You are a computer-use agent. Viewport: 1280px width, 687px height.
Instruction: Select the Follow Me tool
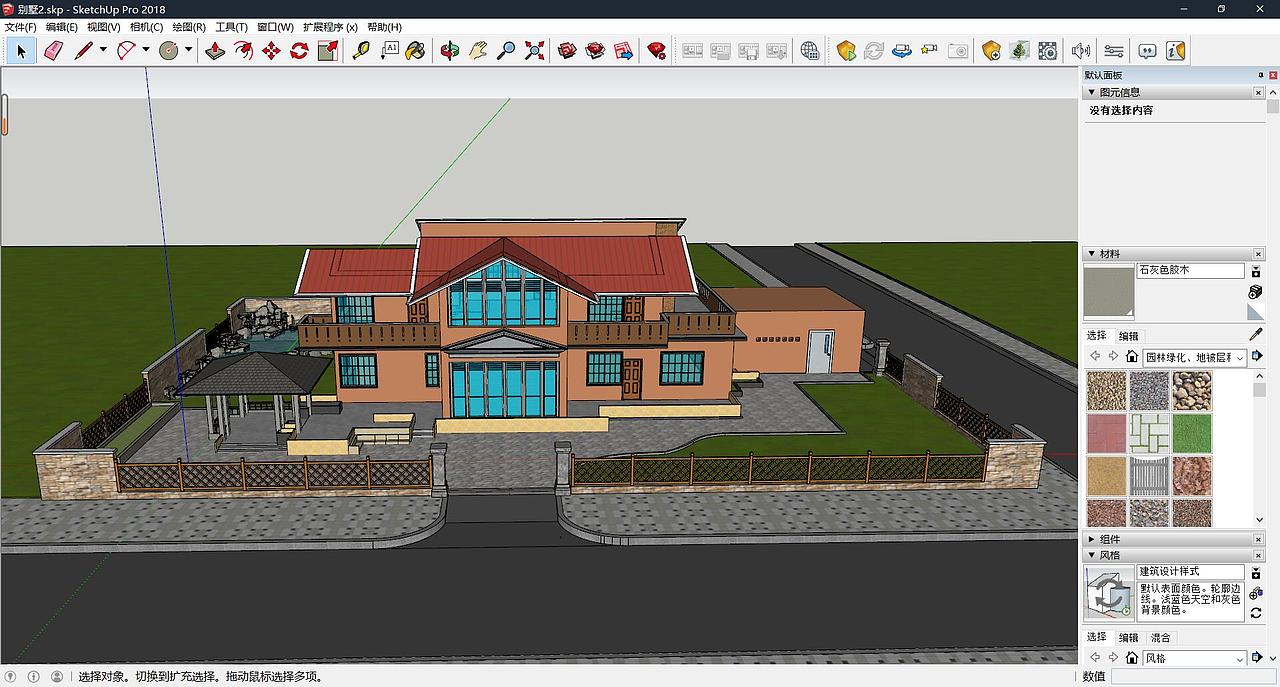pyautogui.click(x=243, y=50)
